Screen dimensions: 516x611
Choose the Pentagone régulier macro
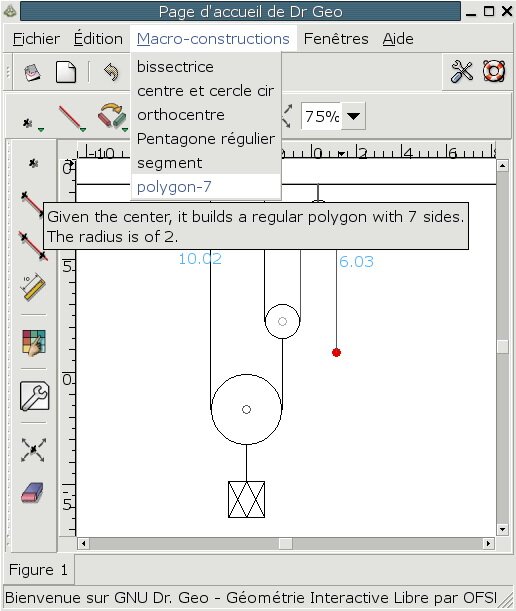[206, 139]
